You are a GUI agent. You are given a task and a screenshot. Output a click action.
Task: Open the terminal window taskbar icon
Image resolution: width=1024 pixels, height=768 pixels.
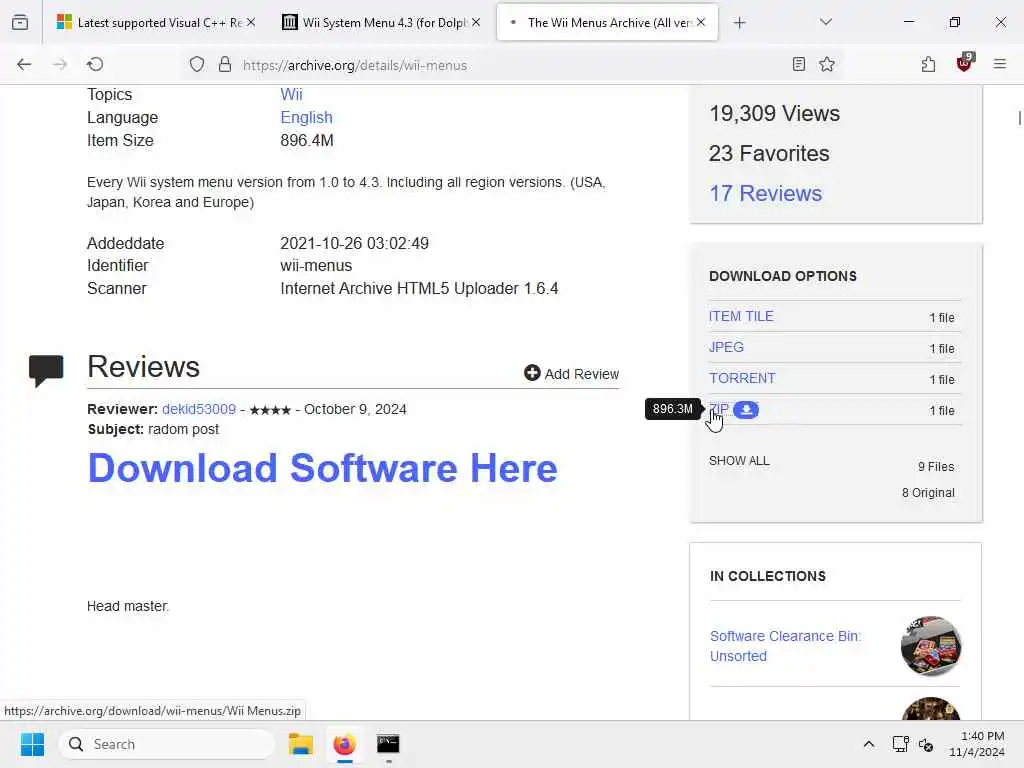388,744
